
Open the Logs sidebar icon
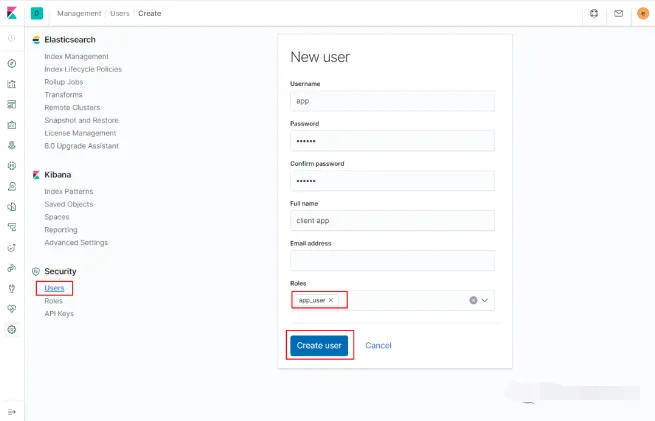pos(12,207)
